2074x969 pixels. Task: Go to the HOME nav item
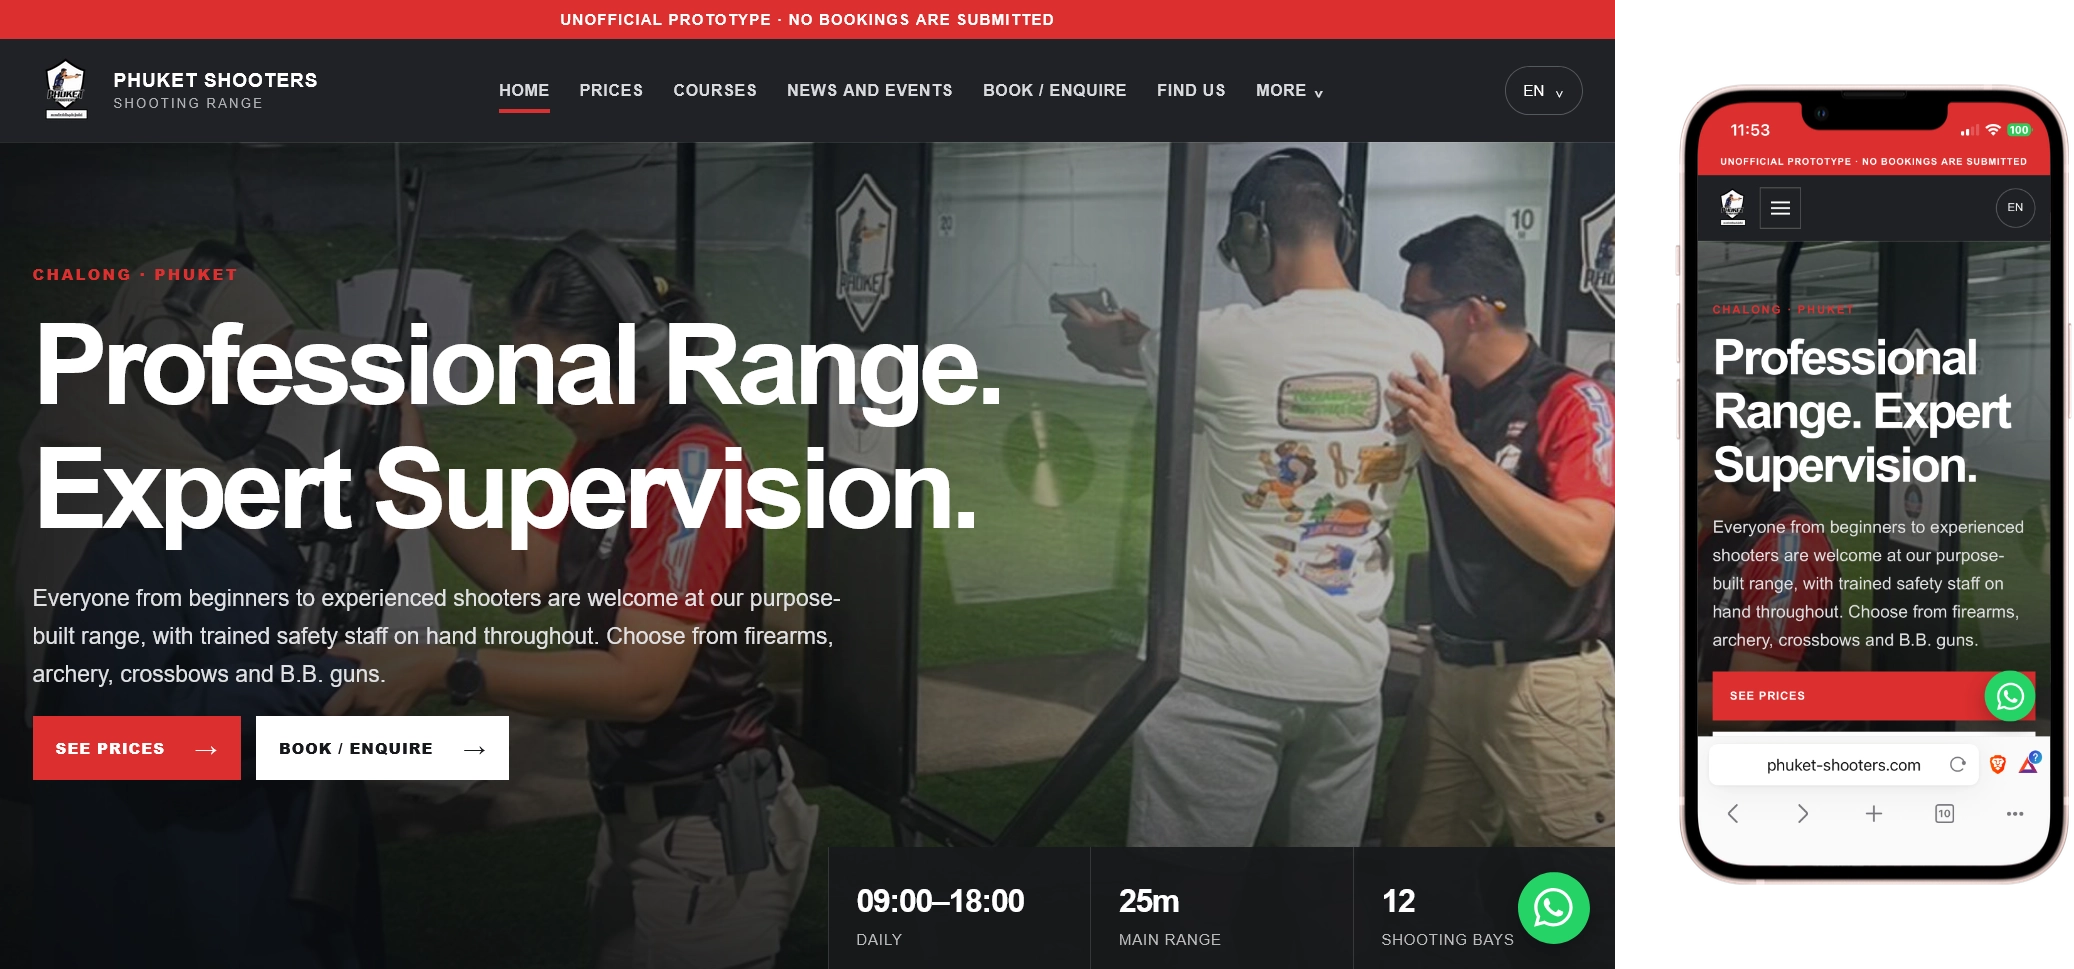tap(524, 91)
